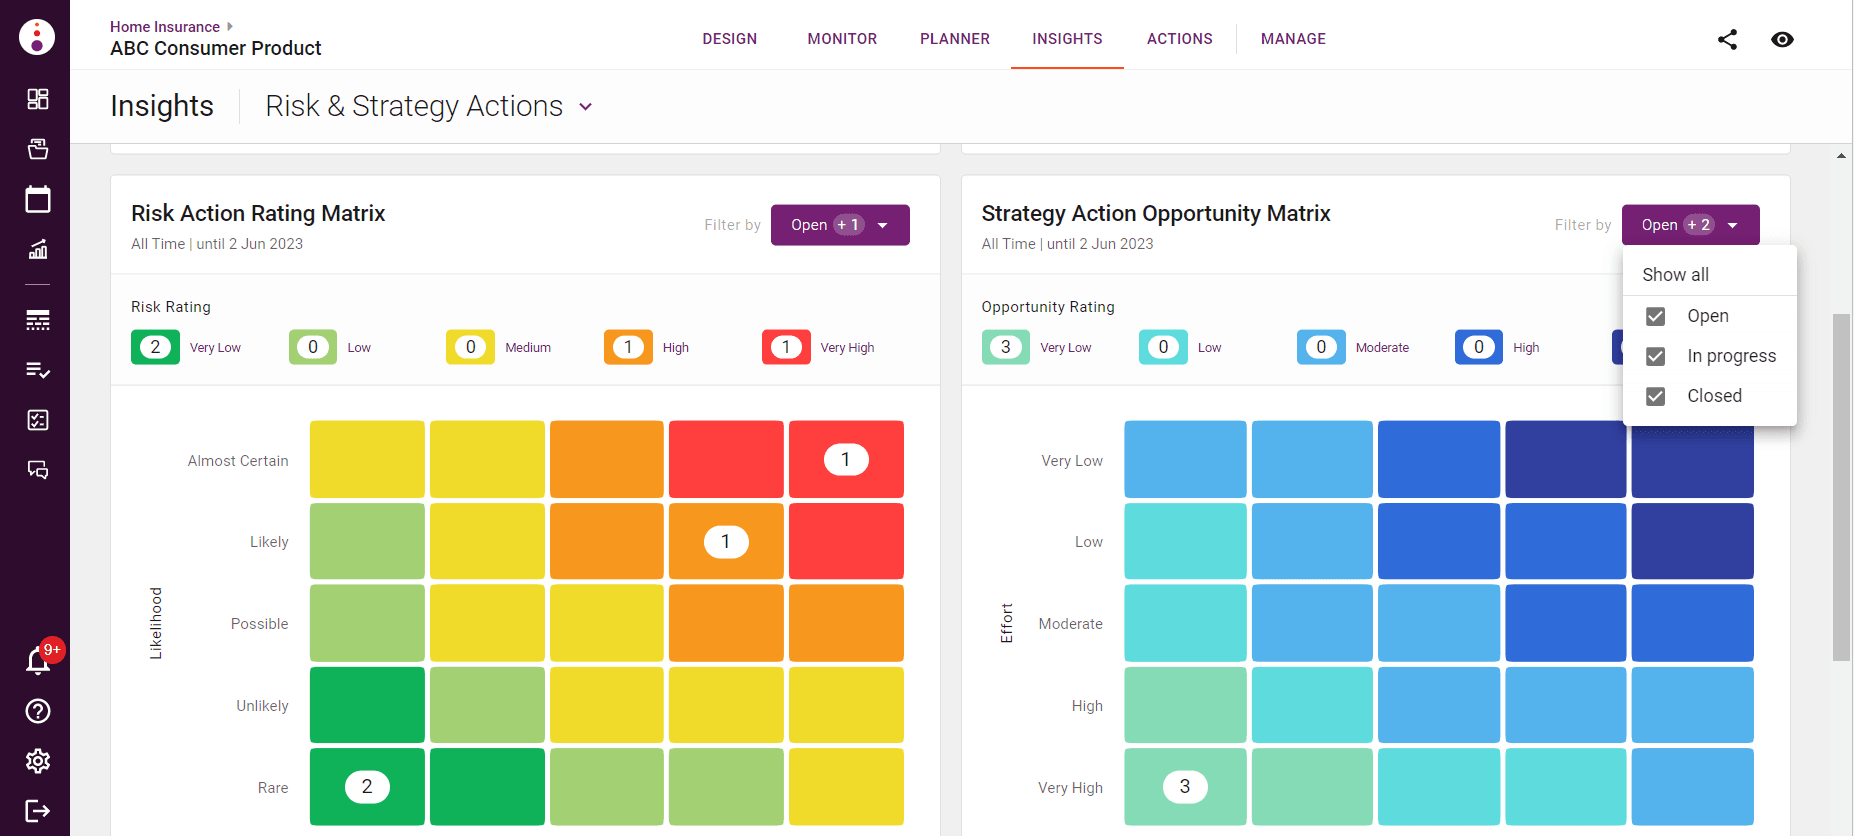Image resolution: width=1854 pixels, height=836 pixels.
Task: Select the red Almost Certain cell showing 1
Action: pos(846,460)
